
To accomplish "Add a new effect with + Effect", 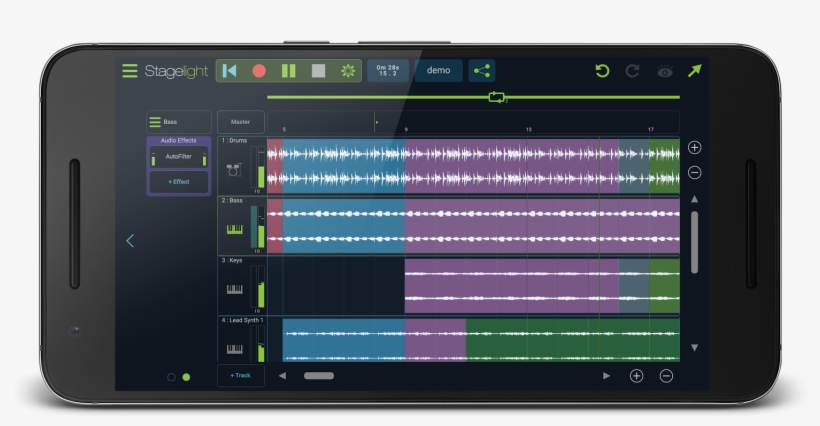I will click(179, 181).
